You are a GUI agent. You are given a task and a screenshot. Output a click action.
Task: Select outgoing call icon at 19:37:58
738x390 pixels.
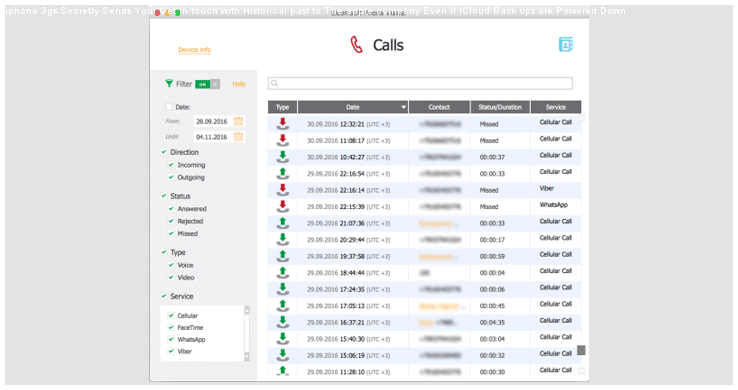pyautogui.click(x=282, y=256)
